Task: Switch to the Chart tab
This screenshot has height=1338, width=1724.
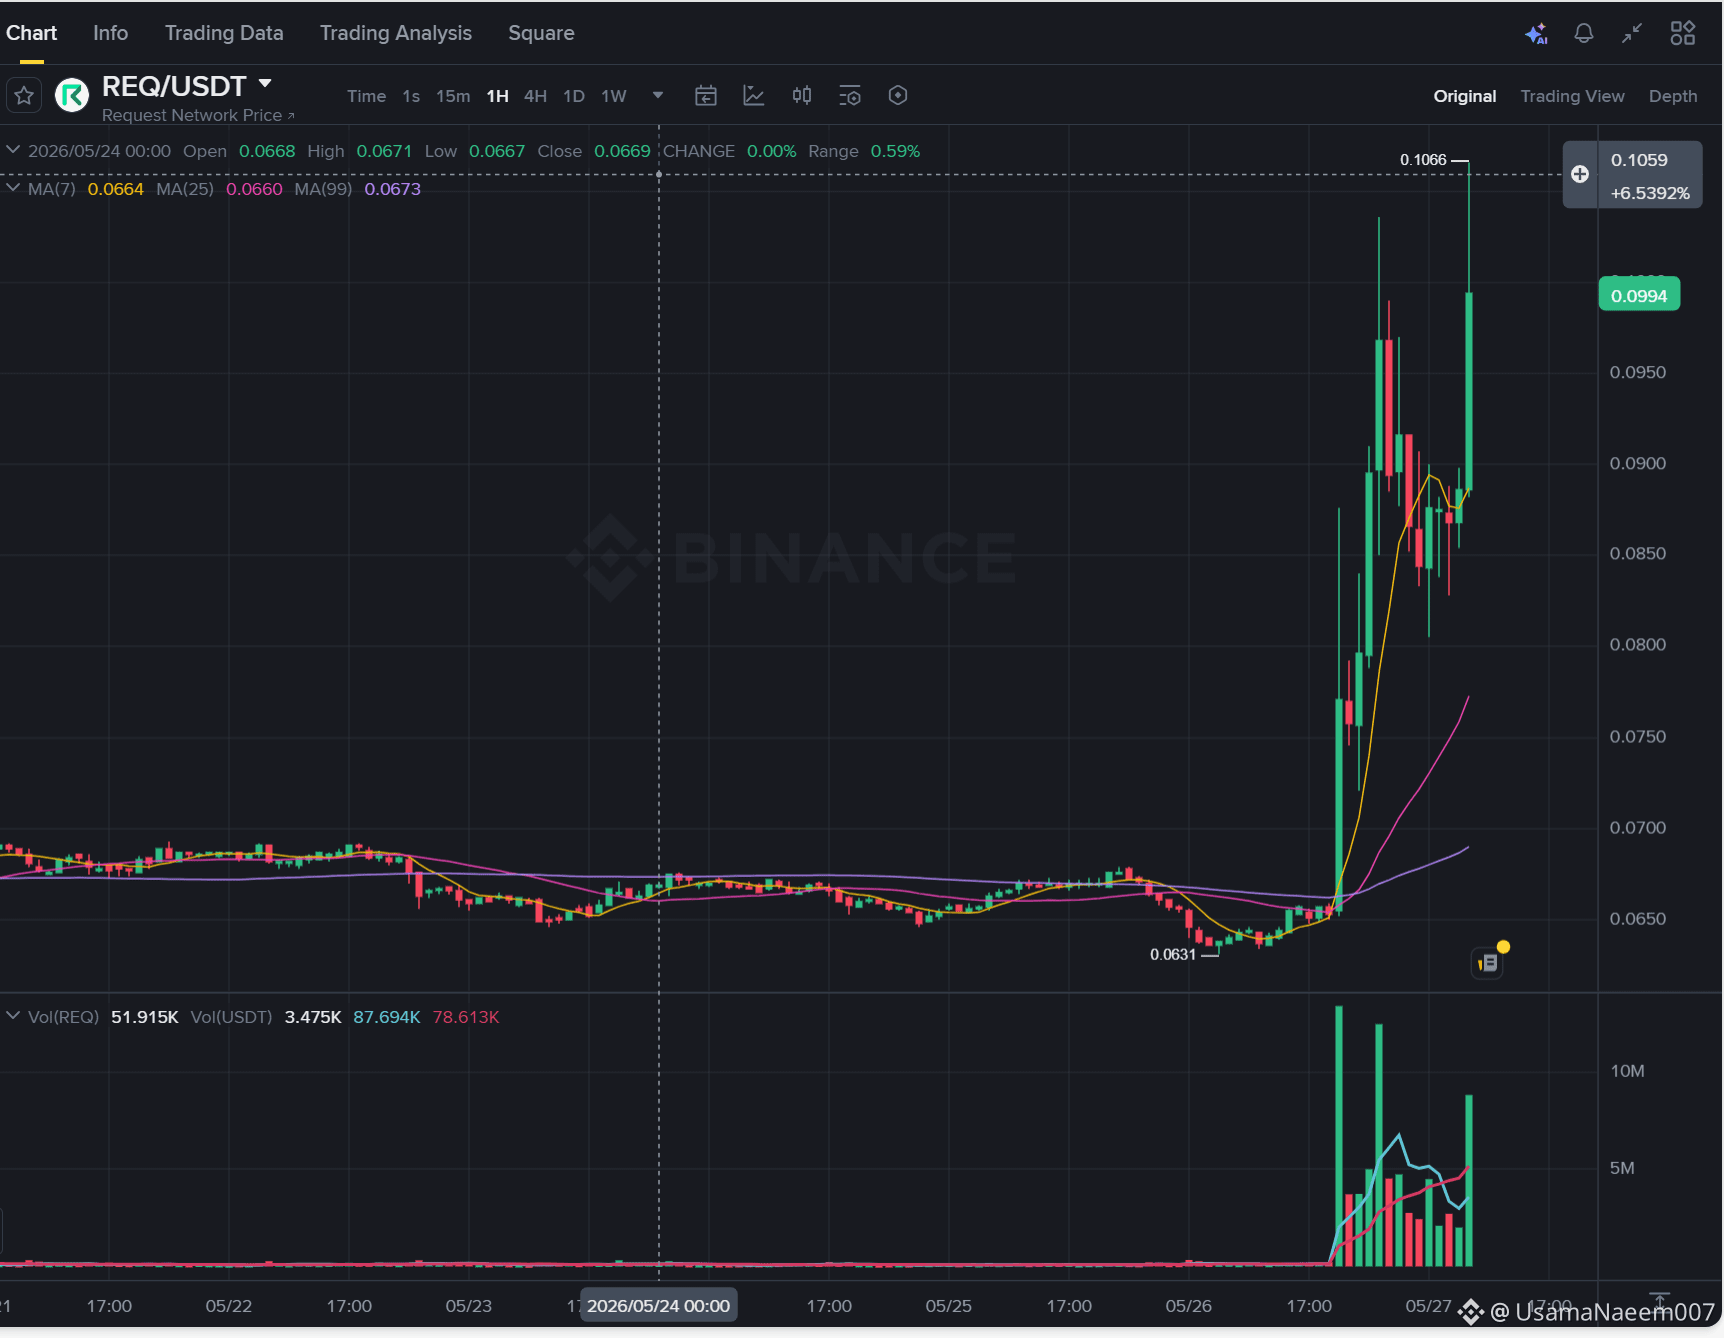Action: pos(32,33)
